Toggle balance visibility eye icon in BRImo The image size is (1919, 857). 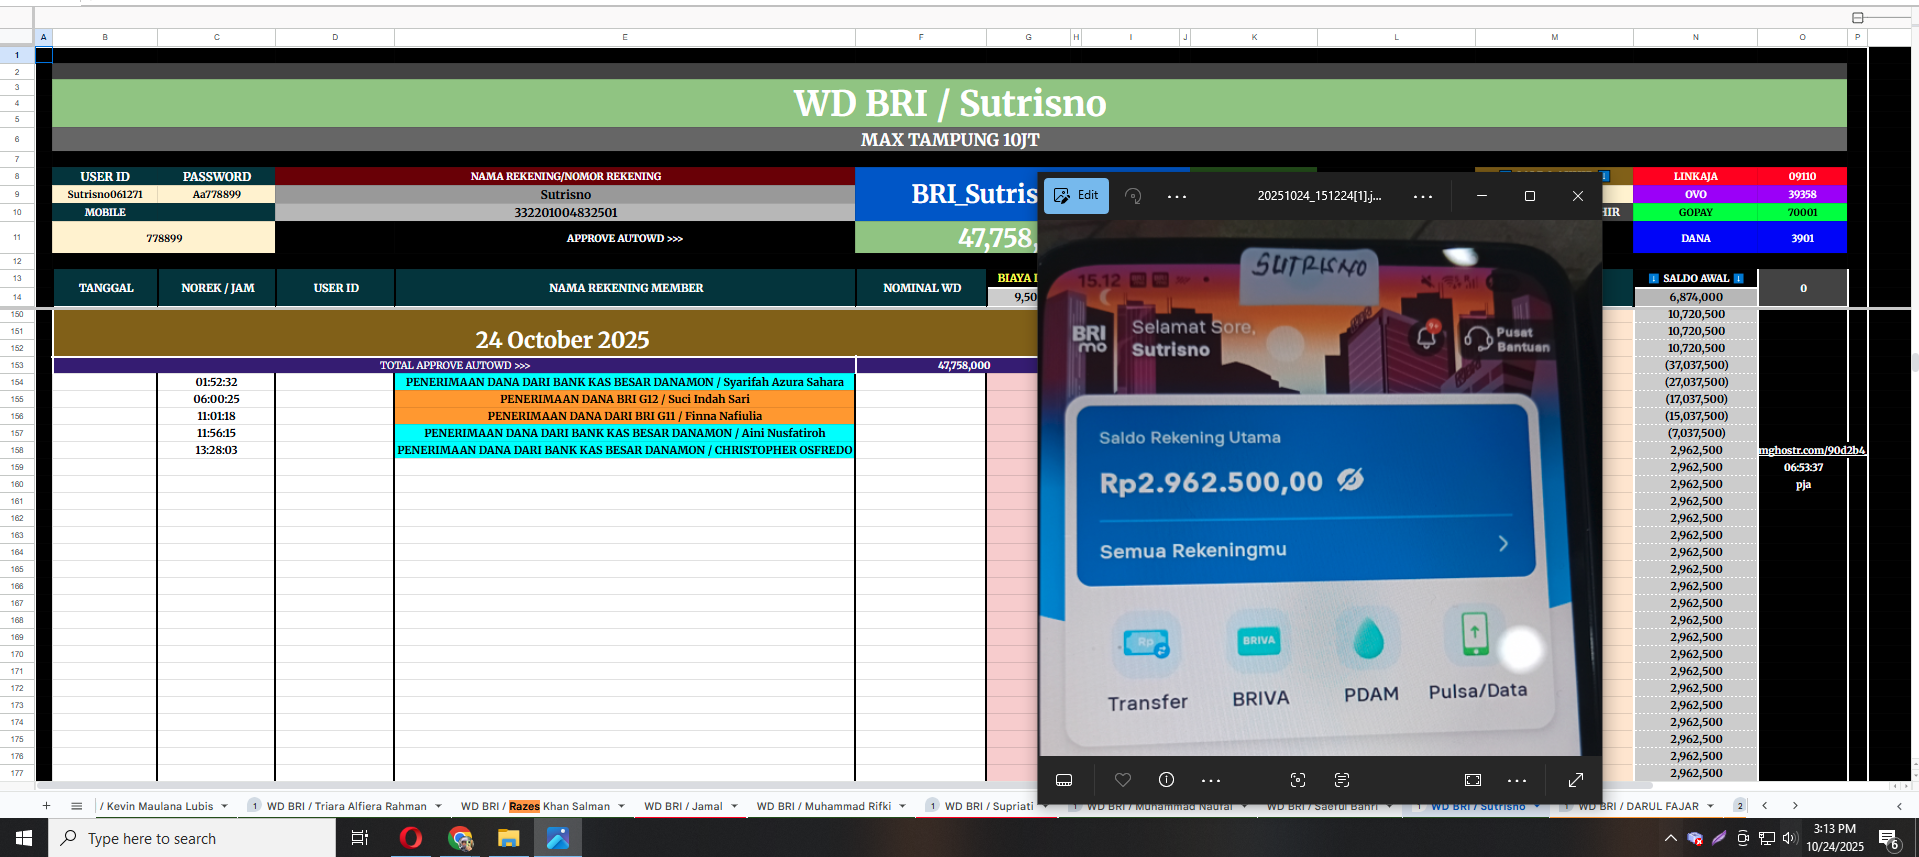point(1350,480)
